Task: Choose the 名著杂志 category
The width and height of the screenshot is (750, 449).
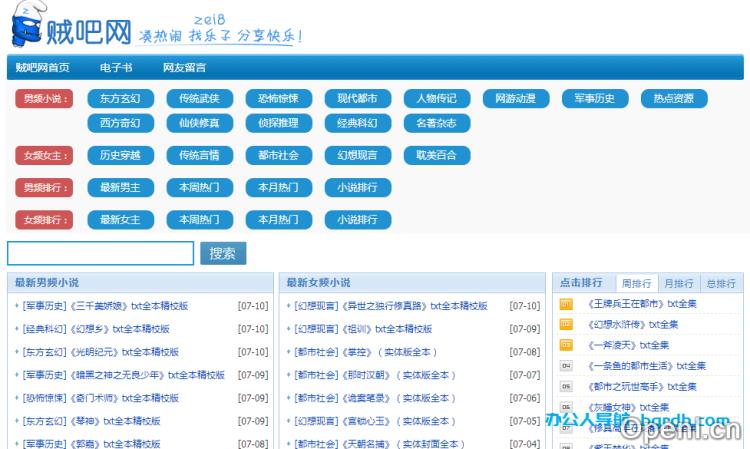Action: (x=437, y=123)
